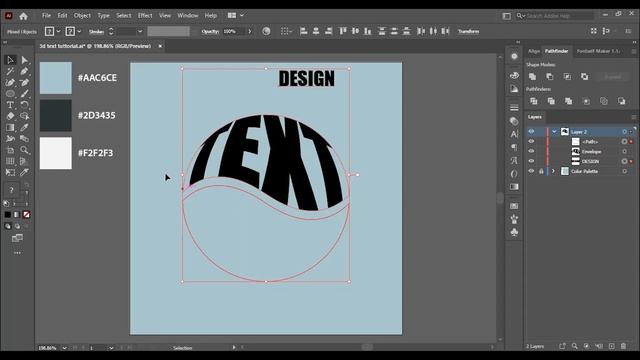Open the File menu
Image resolution: width=640 pixels, height=360 pixels.
46,16
